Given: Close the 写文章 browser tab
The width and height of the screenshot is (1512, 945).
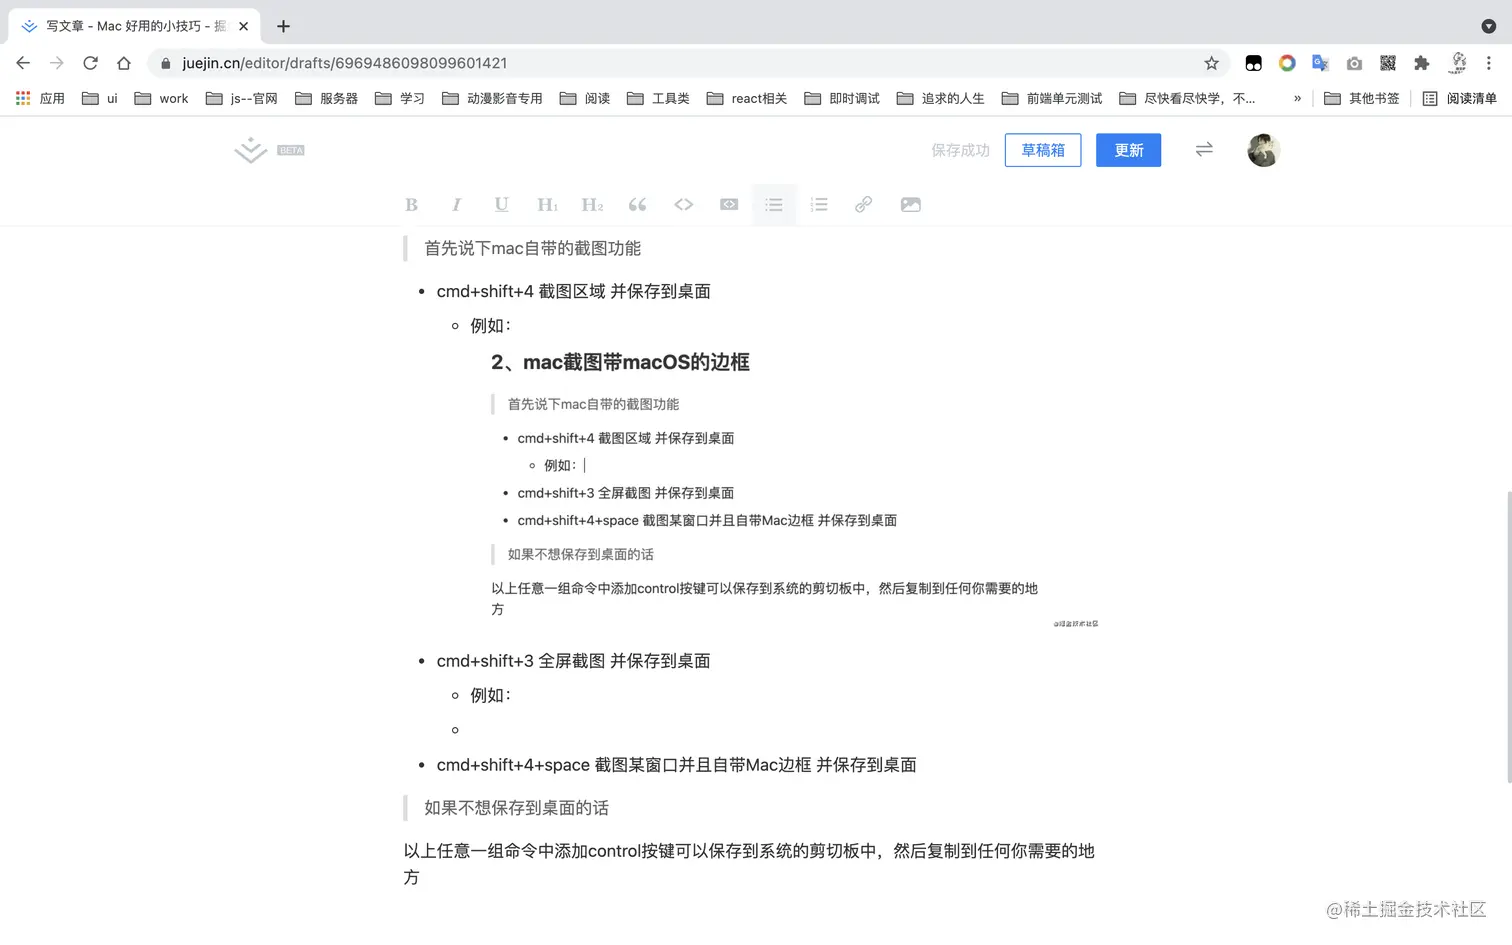Looking at the screenshot, I should [x=243, y=26].
